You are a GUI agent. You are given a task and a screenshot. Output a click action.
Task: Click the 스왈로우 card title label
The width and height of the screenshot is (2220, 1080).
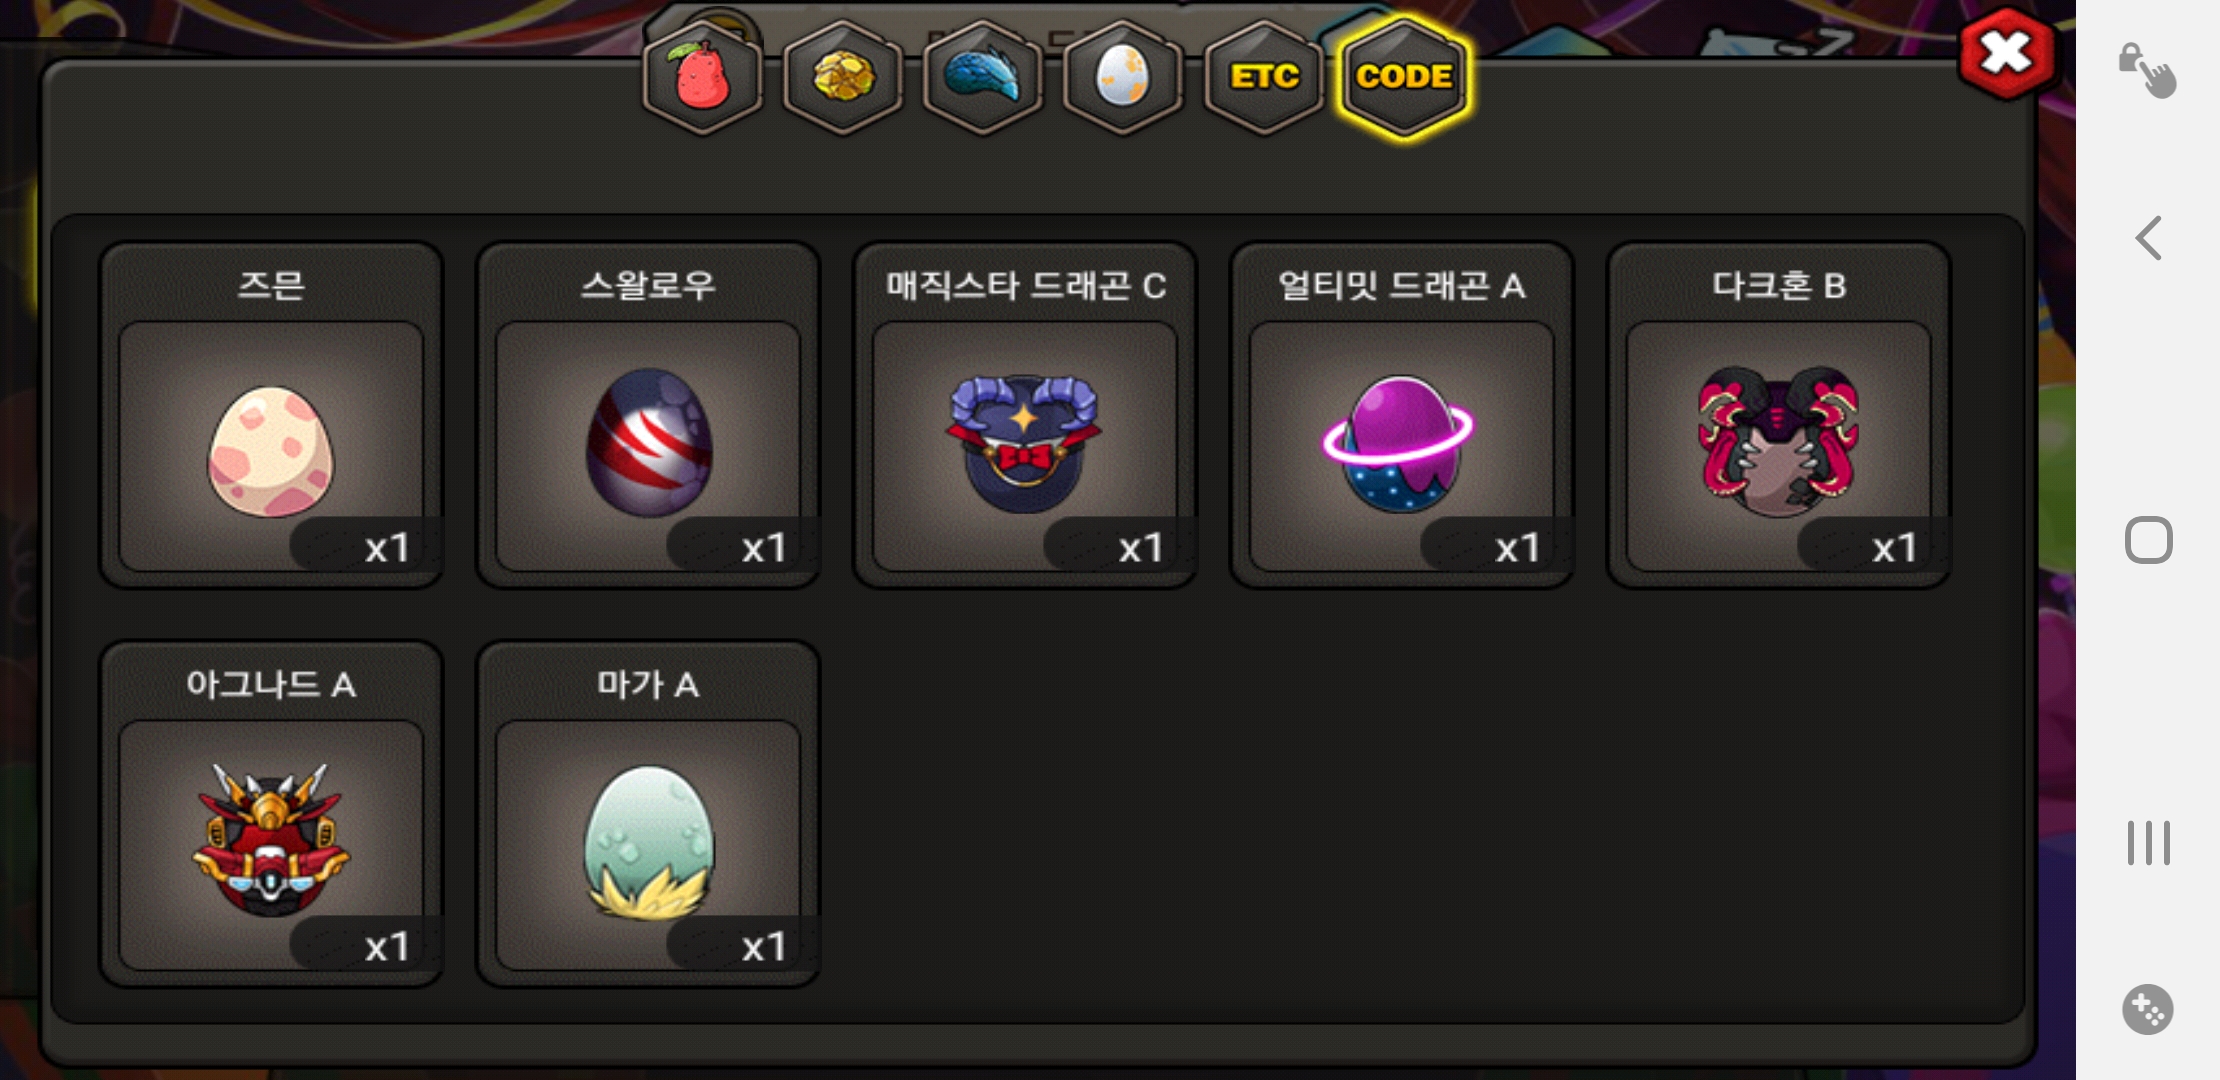click(x=648, y=286)
